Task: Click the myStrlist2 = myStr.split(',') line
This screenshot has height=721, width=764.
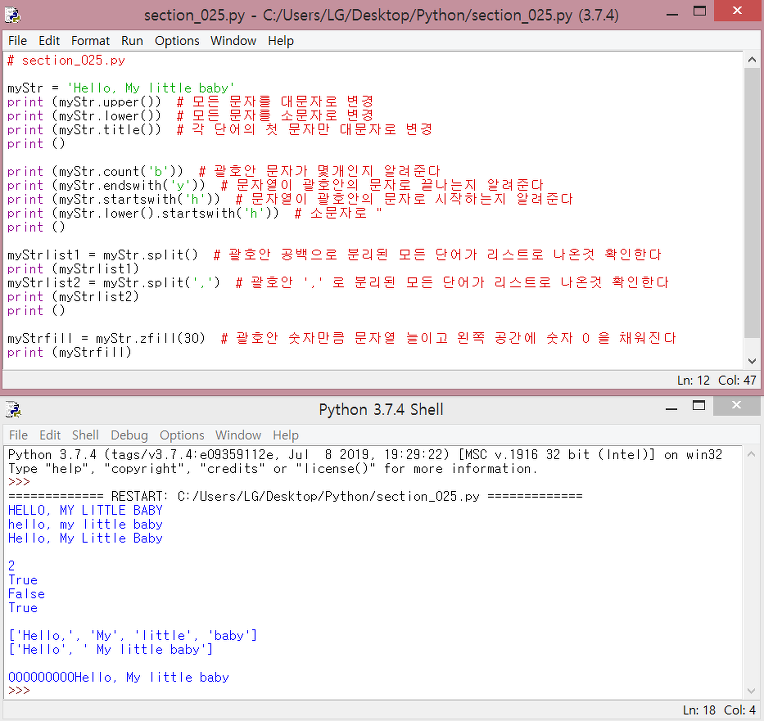Action: [338, 283]
